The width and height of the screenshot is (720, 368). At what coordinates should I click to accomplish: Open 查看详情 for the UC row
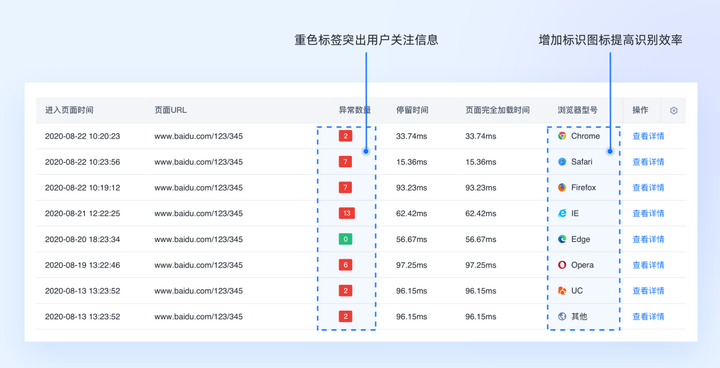coord(648,290)
